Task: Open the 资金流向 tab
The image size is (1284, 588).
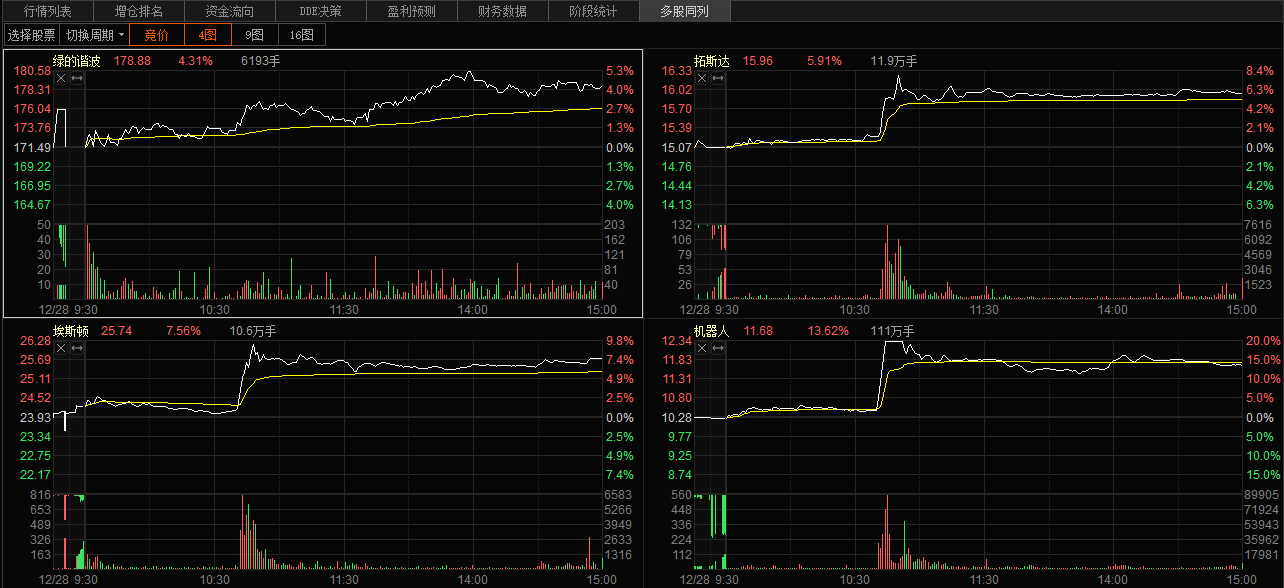Action: click(229, 12)
